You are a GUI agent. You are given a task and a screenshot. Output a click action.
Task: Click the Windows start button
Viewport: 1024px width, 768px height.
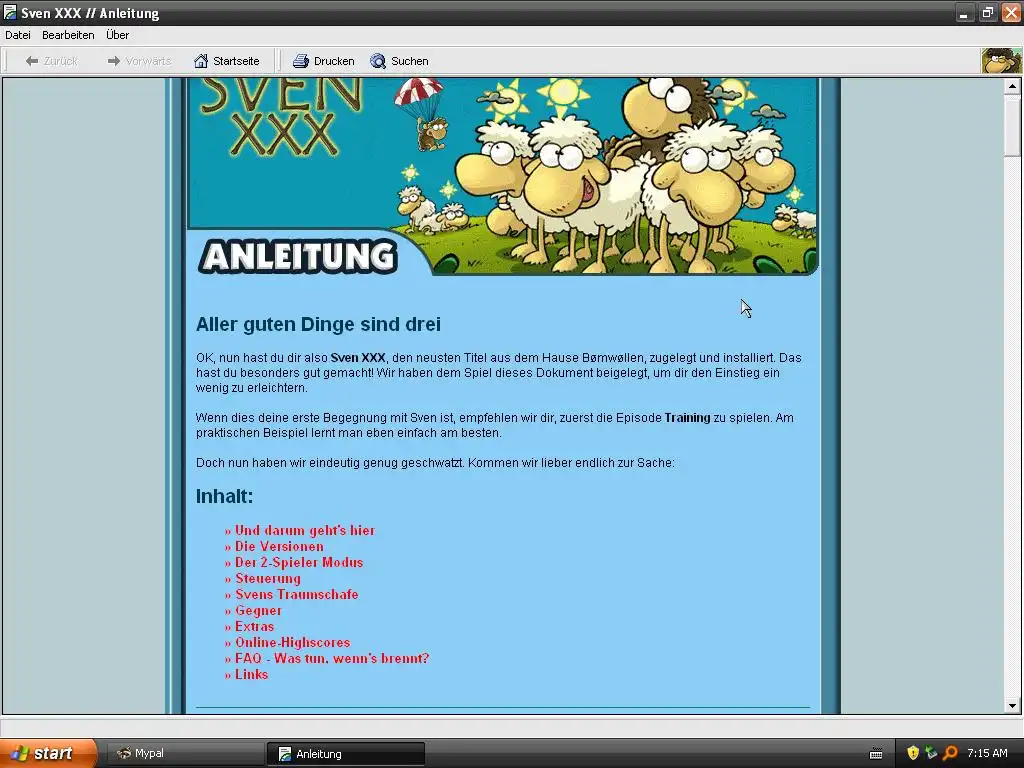pyautogui.click(x=48, y=753)
